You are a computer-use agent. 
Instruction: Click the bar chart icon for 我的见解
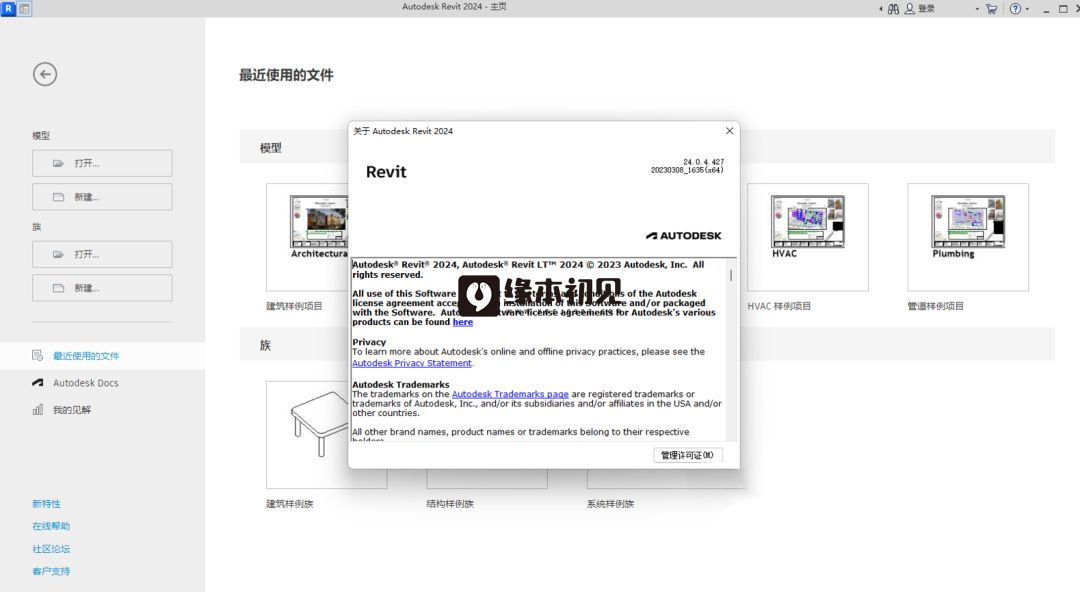37,409
